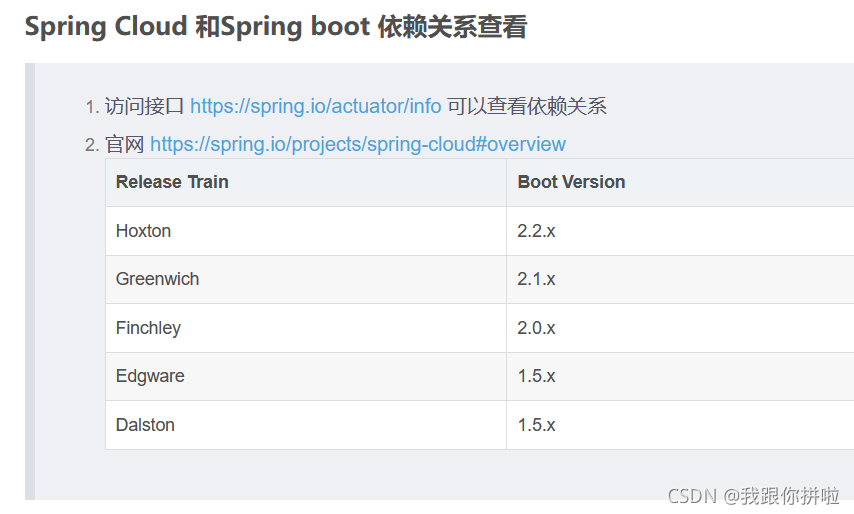This screenshot has width=854, height=514.
Task: Select the Greenwich table cell
Action: 306,279
